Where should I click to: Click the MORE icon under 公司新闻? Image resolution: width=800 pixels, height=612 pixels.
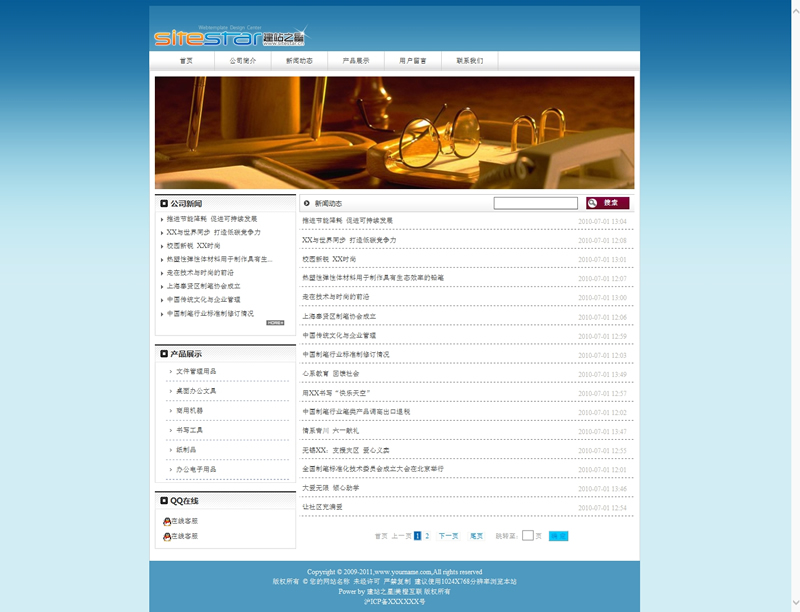(x=275, y=323)
